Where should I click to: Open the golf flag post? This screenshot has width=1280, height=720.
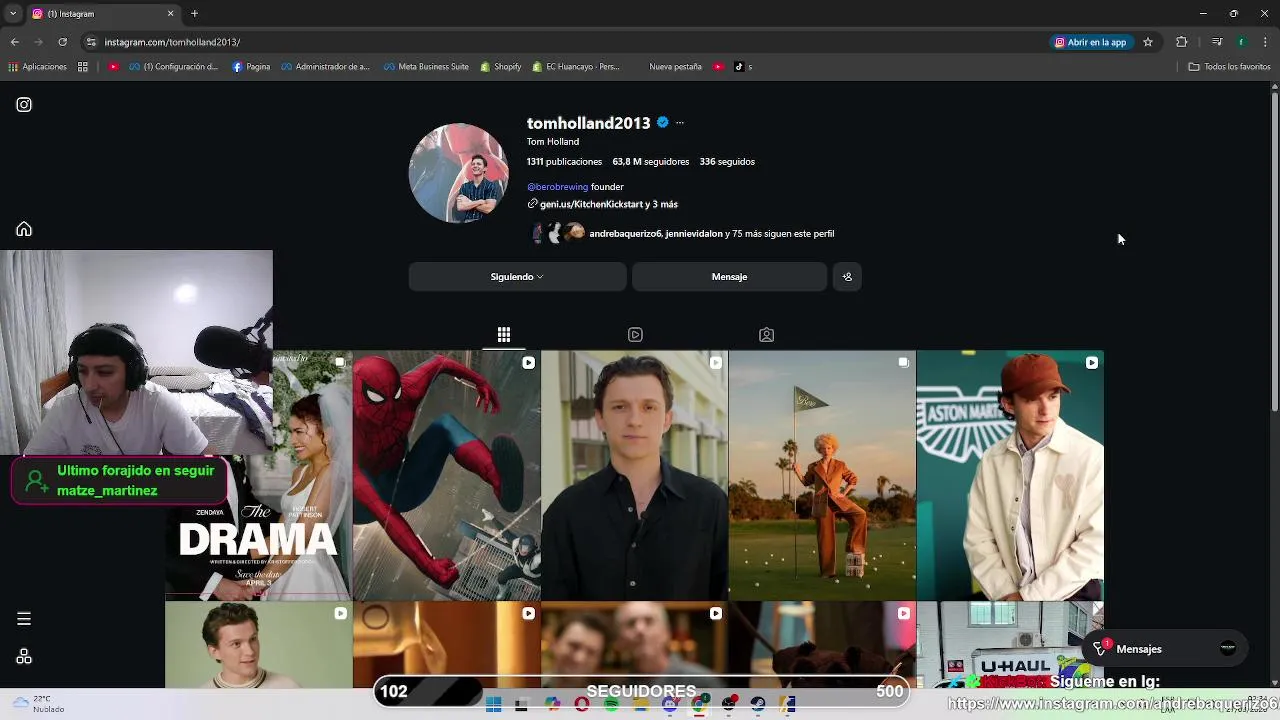[x=822, y=476]
